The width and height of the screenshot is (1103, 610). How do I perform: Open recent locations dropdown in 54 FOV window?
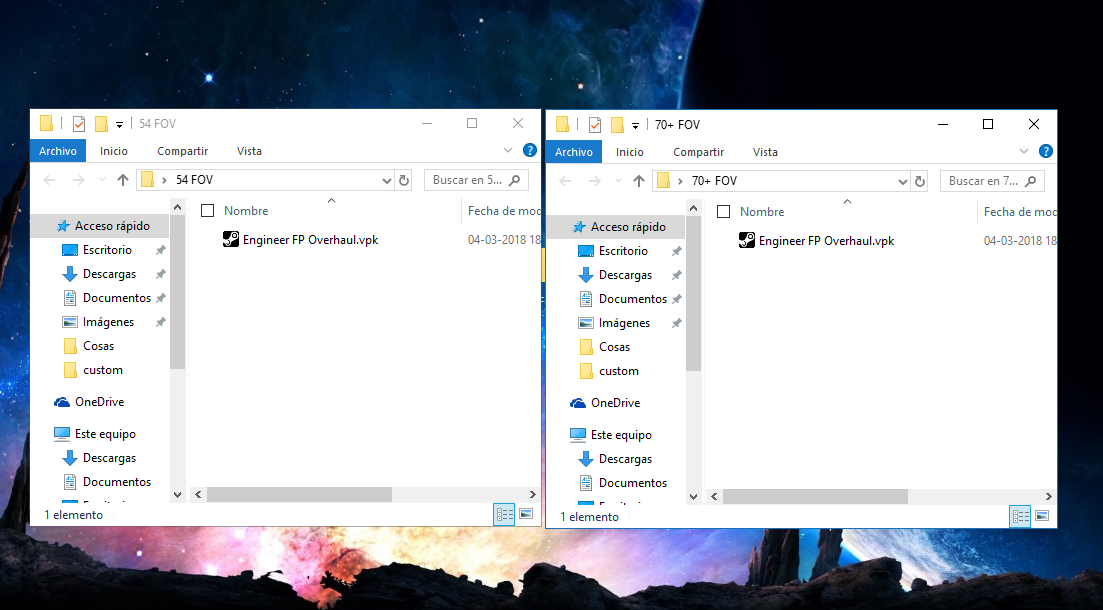pyautogui.click(x=102, y=180)
